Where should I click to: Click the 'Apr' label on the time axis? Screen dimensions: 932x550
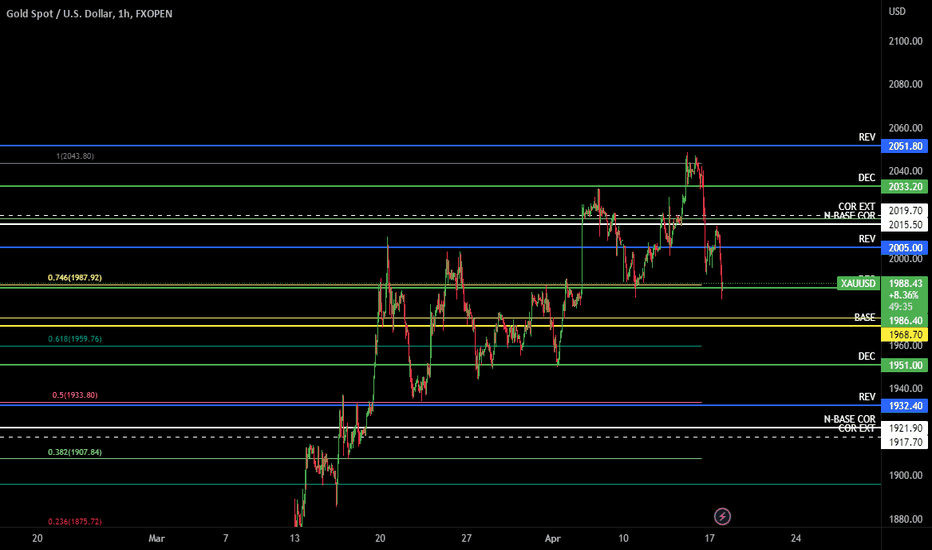tap(553, 539)
